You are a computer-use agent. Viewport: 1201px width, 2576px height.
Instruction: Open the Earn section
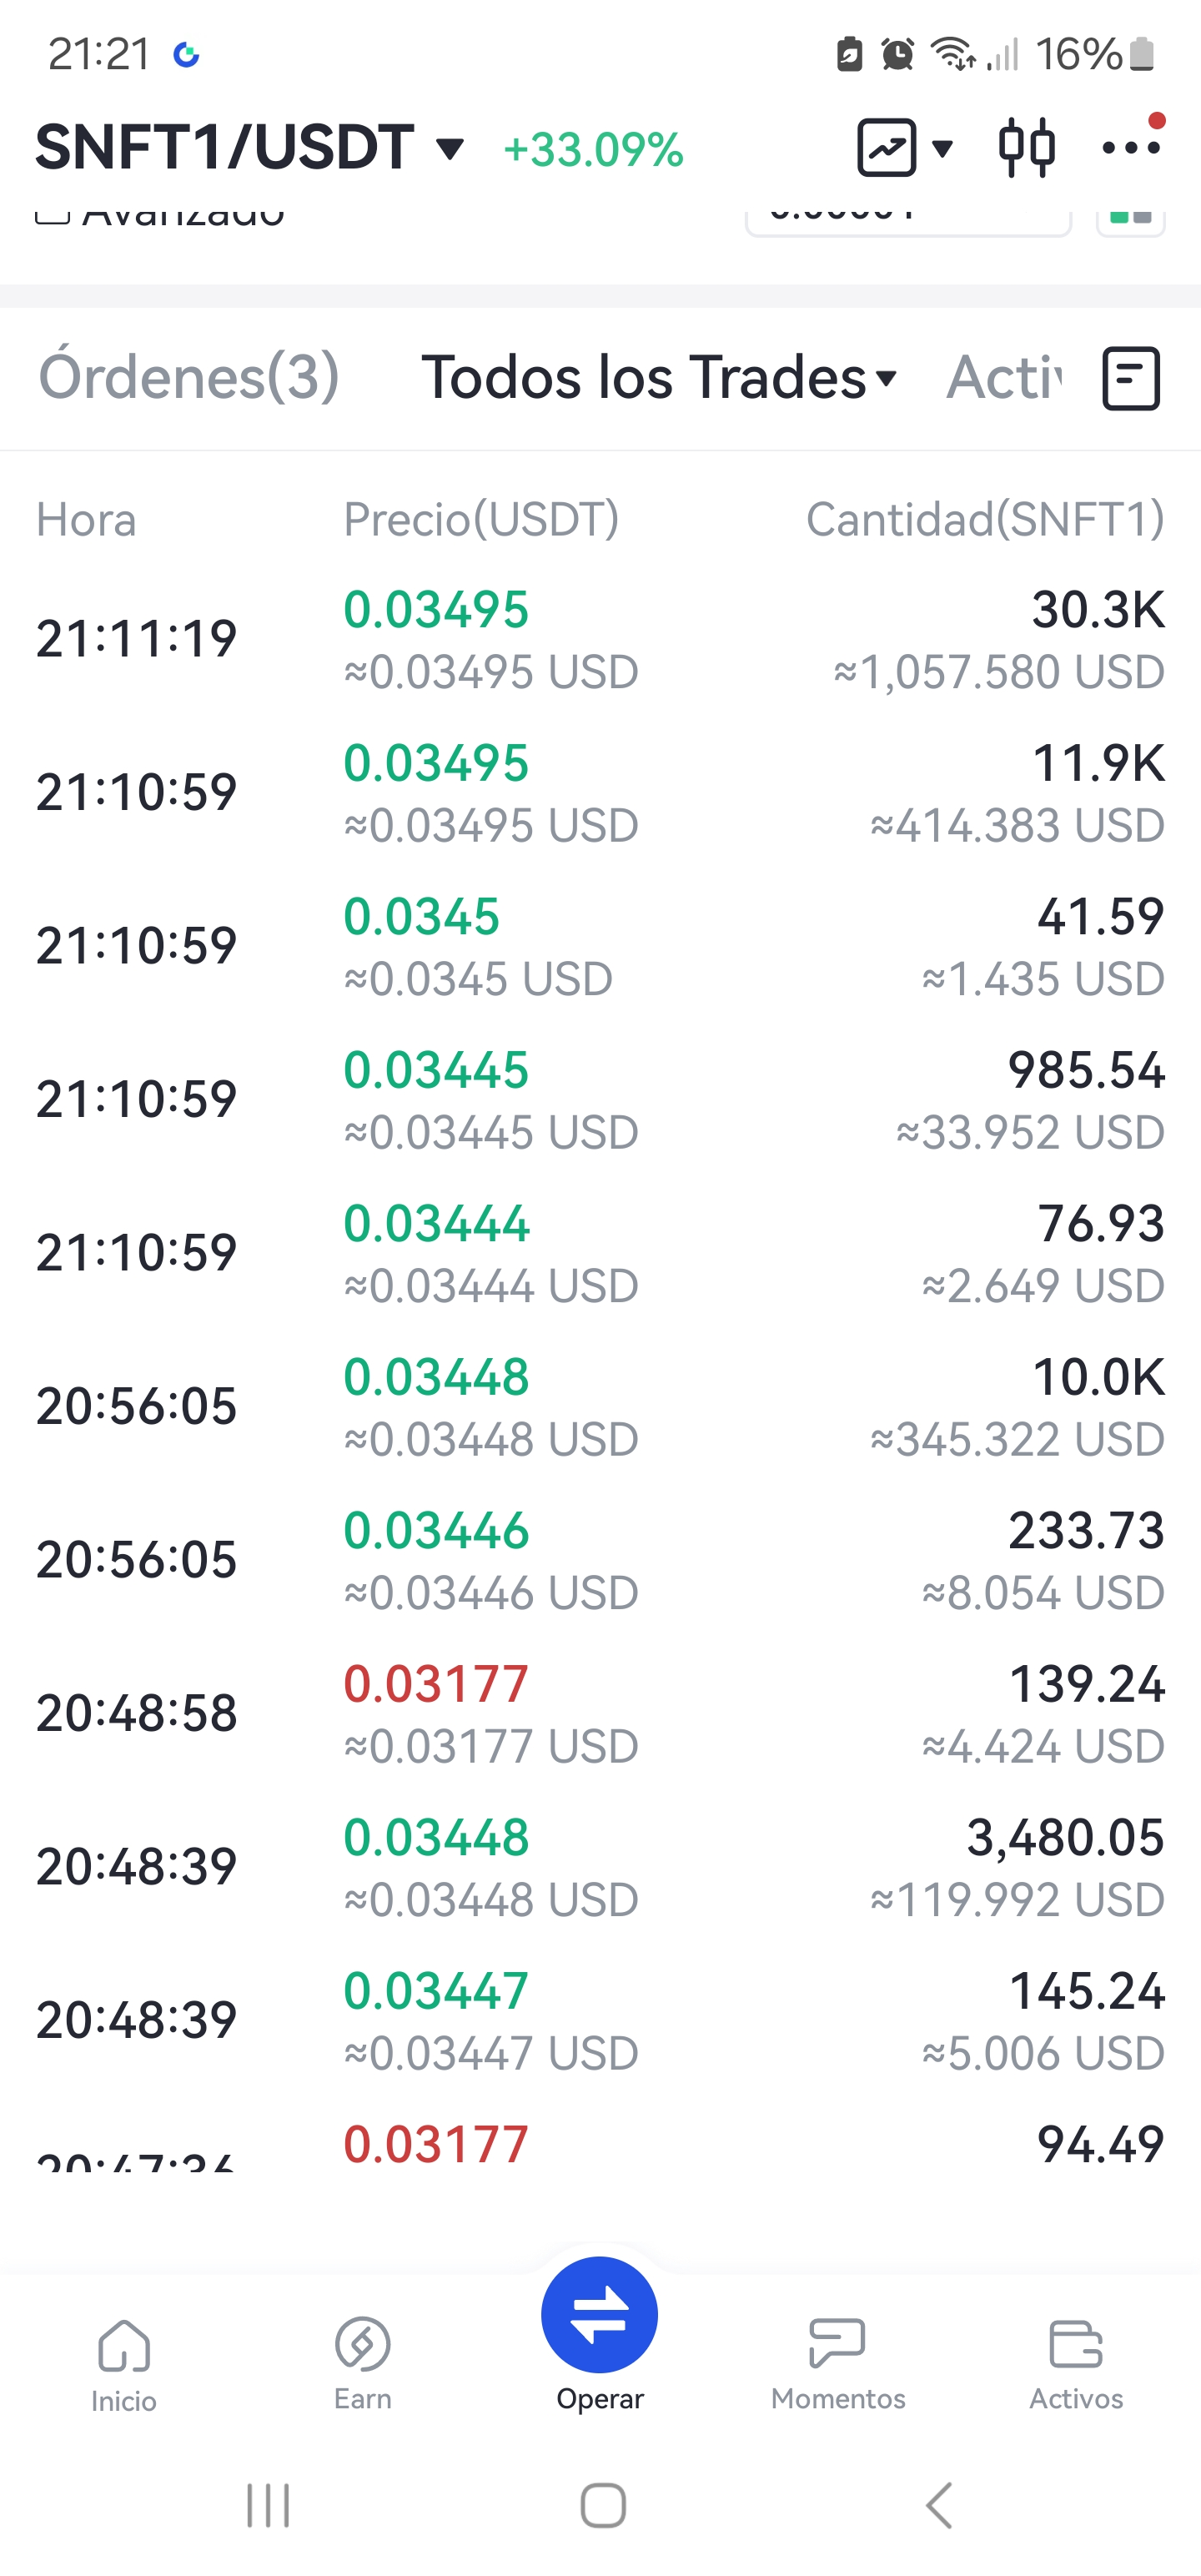[x=362, y=2363]
